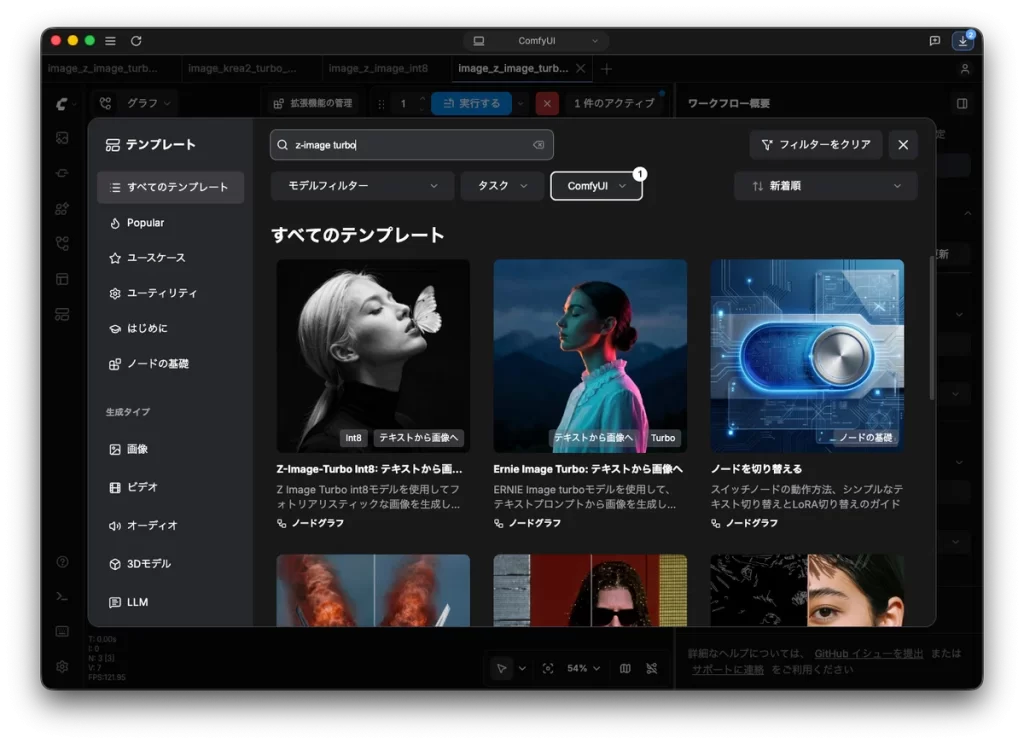Viewport: 1024px width, 744px height.
Task: Toggle link visibility icon in canvas toolbar
Action: click(x=652, y=668)
